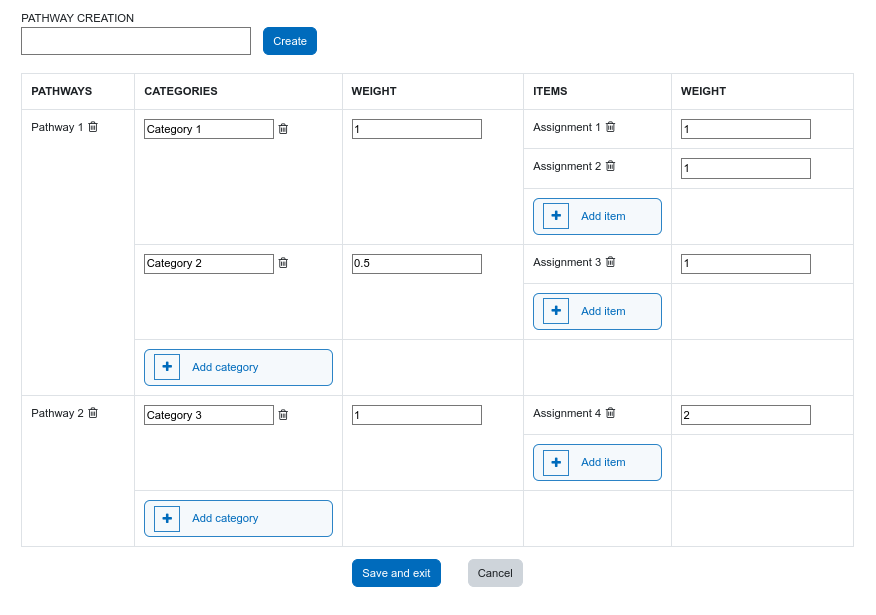Save and exit the pathway editor
The width and height of the screenshot is (876, 615).
coord(396,573)
